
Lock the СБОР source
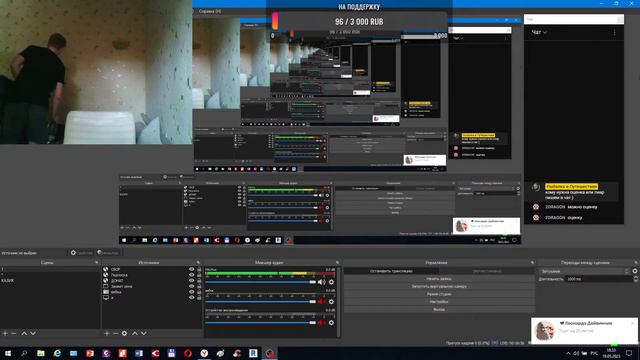point(199,269)
